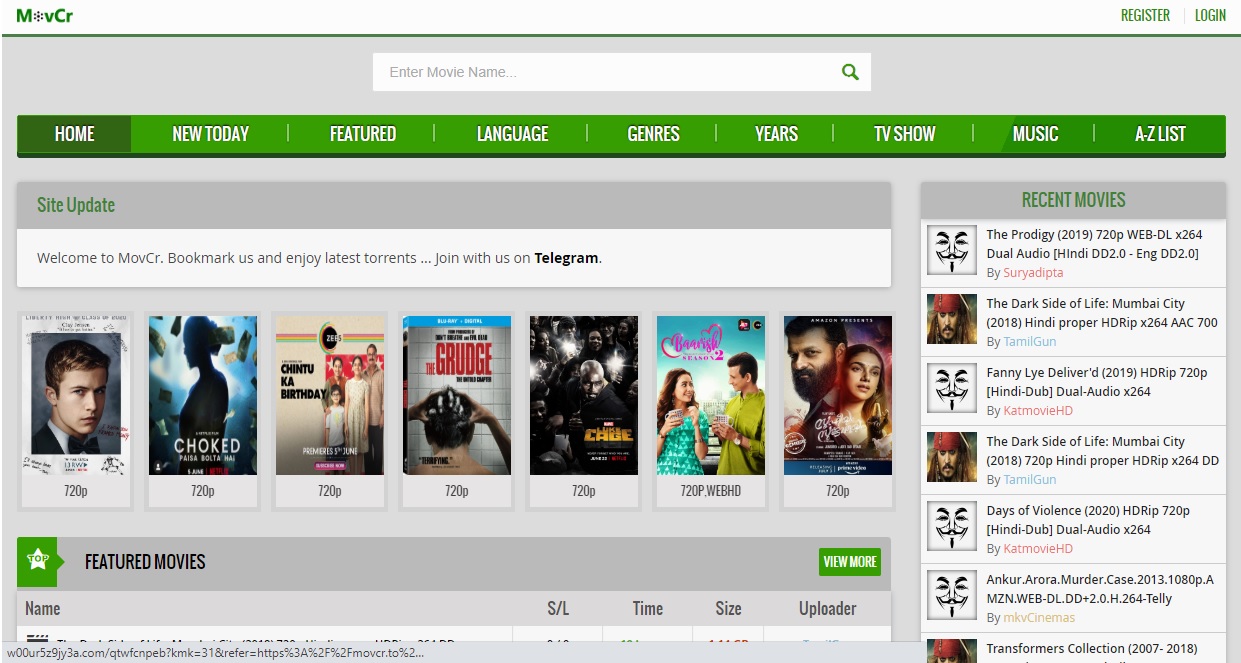
Task: Click the MovCr site logo
Action: 45,15
